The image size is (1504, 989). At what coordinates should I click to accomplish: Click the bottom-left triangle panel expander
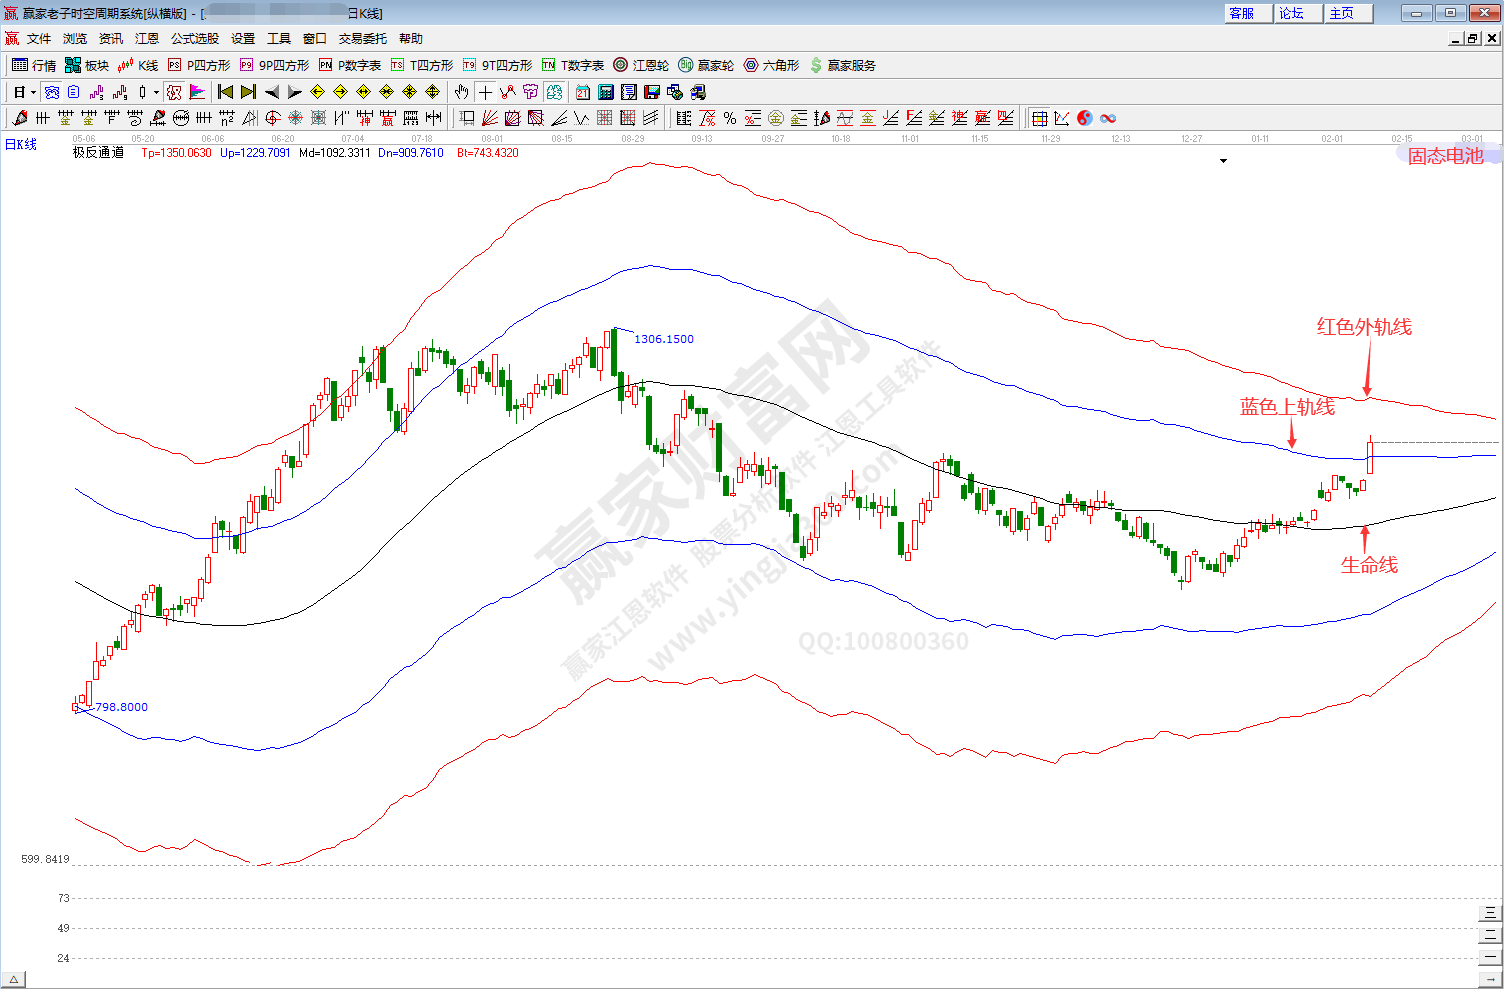tap(14, 979)
